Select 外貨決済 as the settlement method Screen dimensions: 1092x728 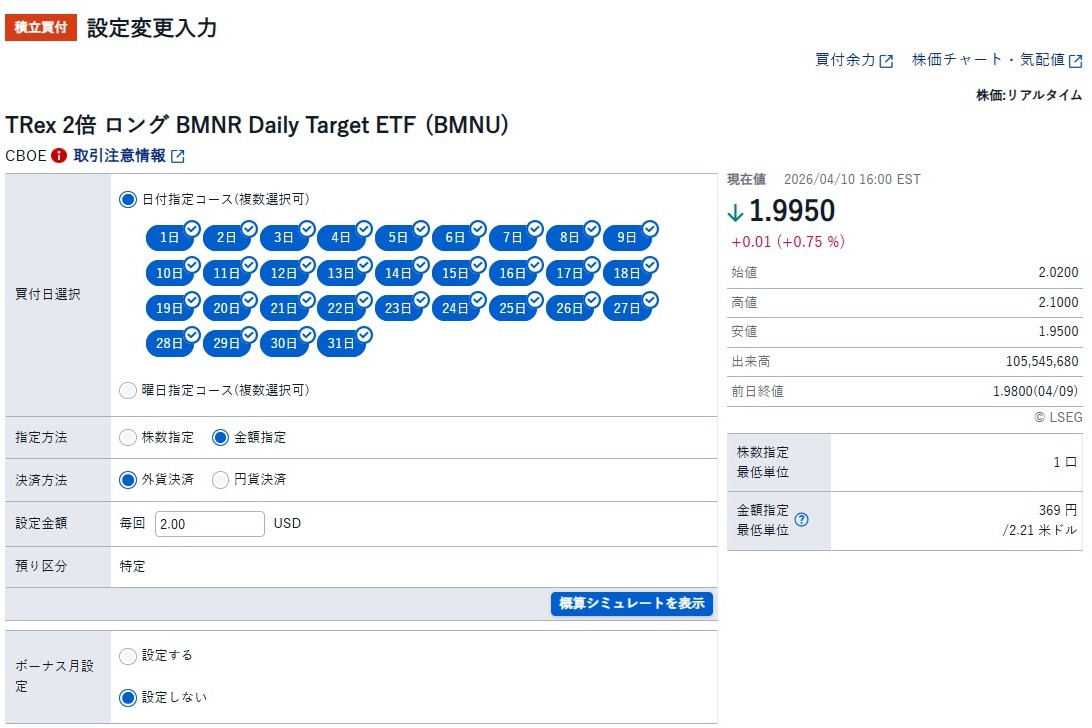point(128,480)
